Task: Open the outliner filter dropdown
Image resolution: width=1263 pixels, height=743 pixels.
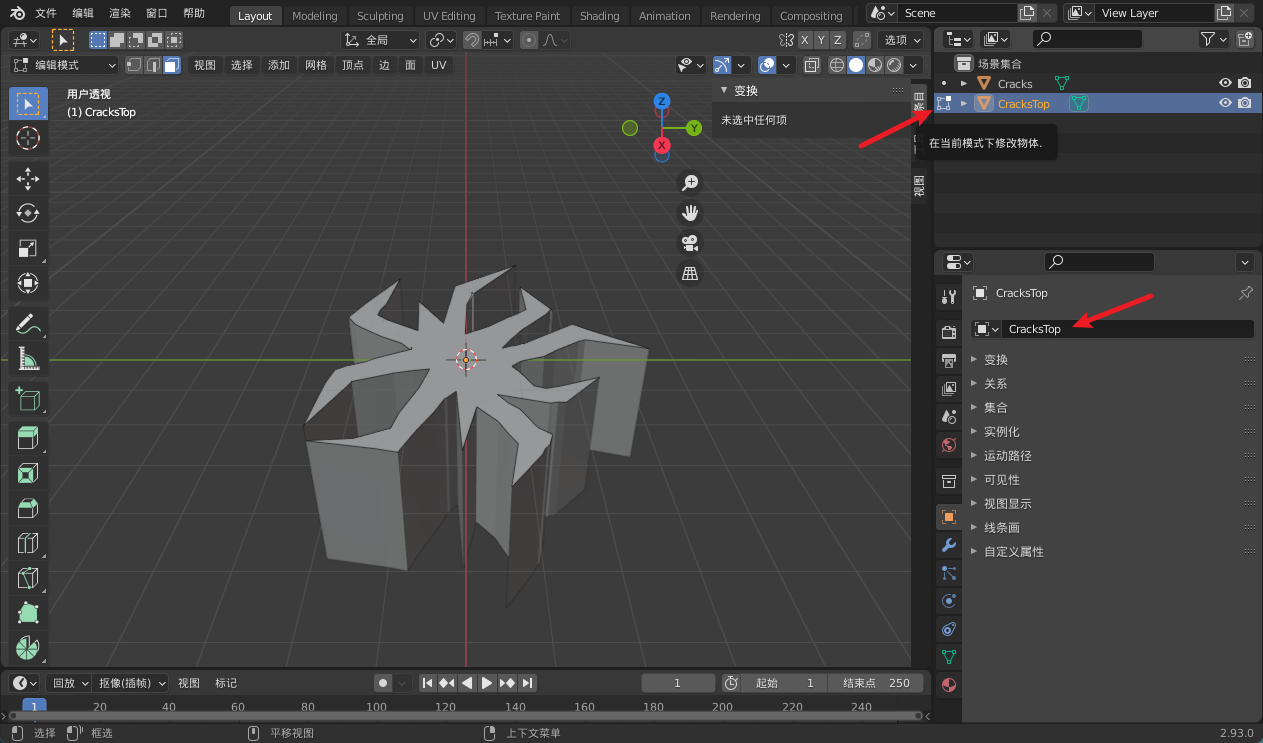Action: (x=1213, y=39)
